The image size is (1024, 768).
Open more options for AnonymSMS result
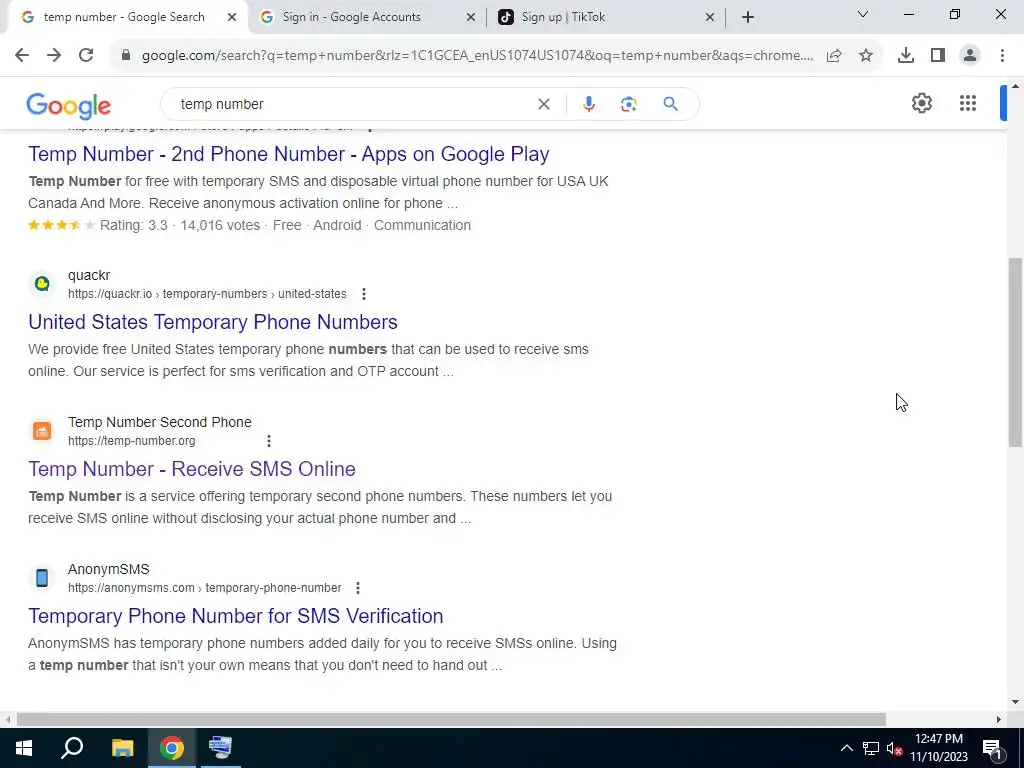(358, 588)
